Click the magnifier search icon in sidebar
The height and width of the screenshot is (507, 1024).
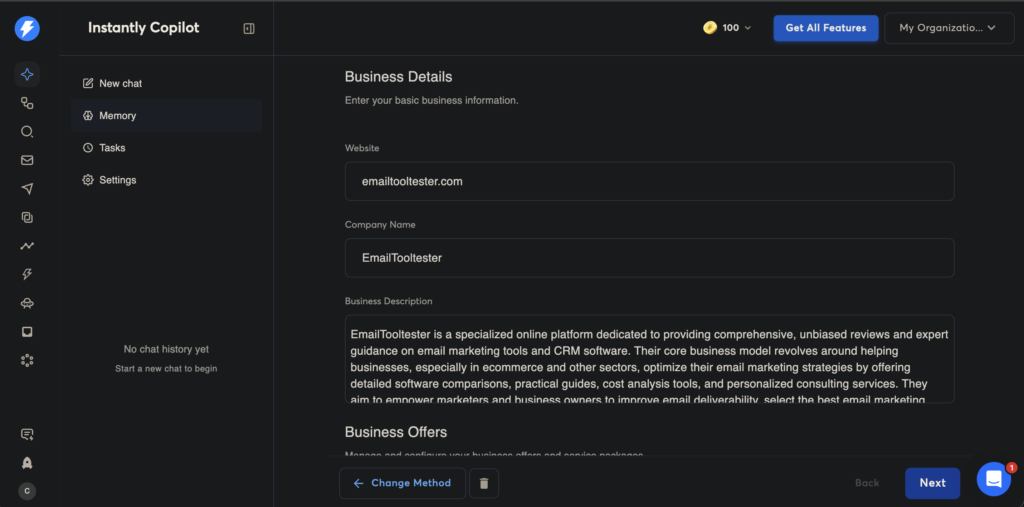coord(27,132)
